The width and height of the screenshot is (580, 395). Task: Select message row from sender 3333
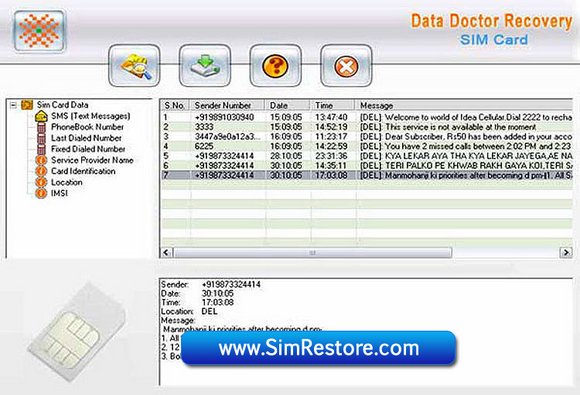367,127
